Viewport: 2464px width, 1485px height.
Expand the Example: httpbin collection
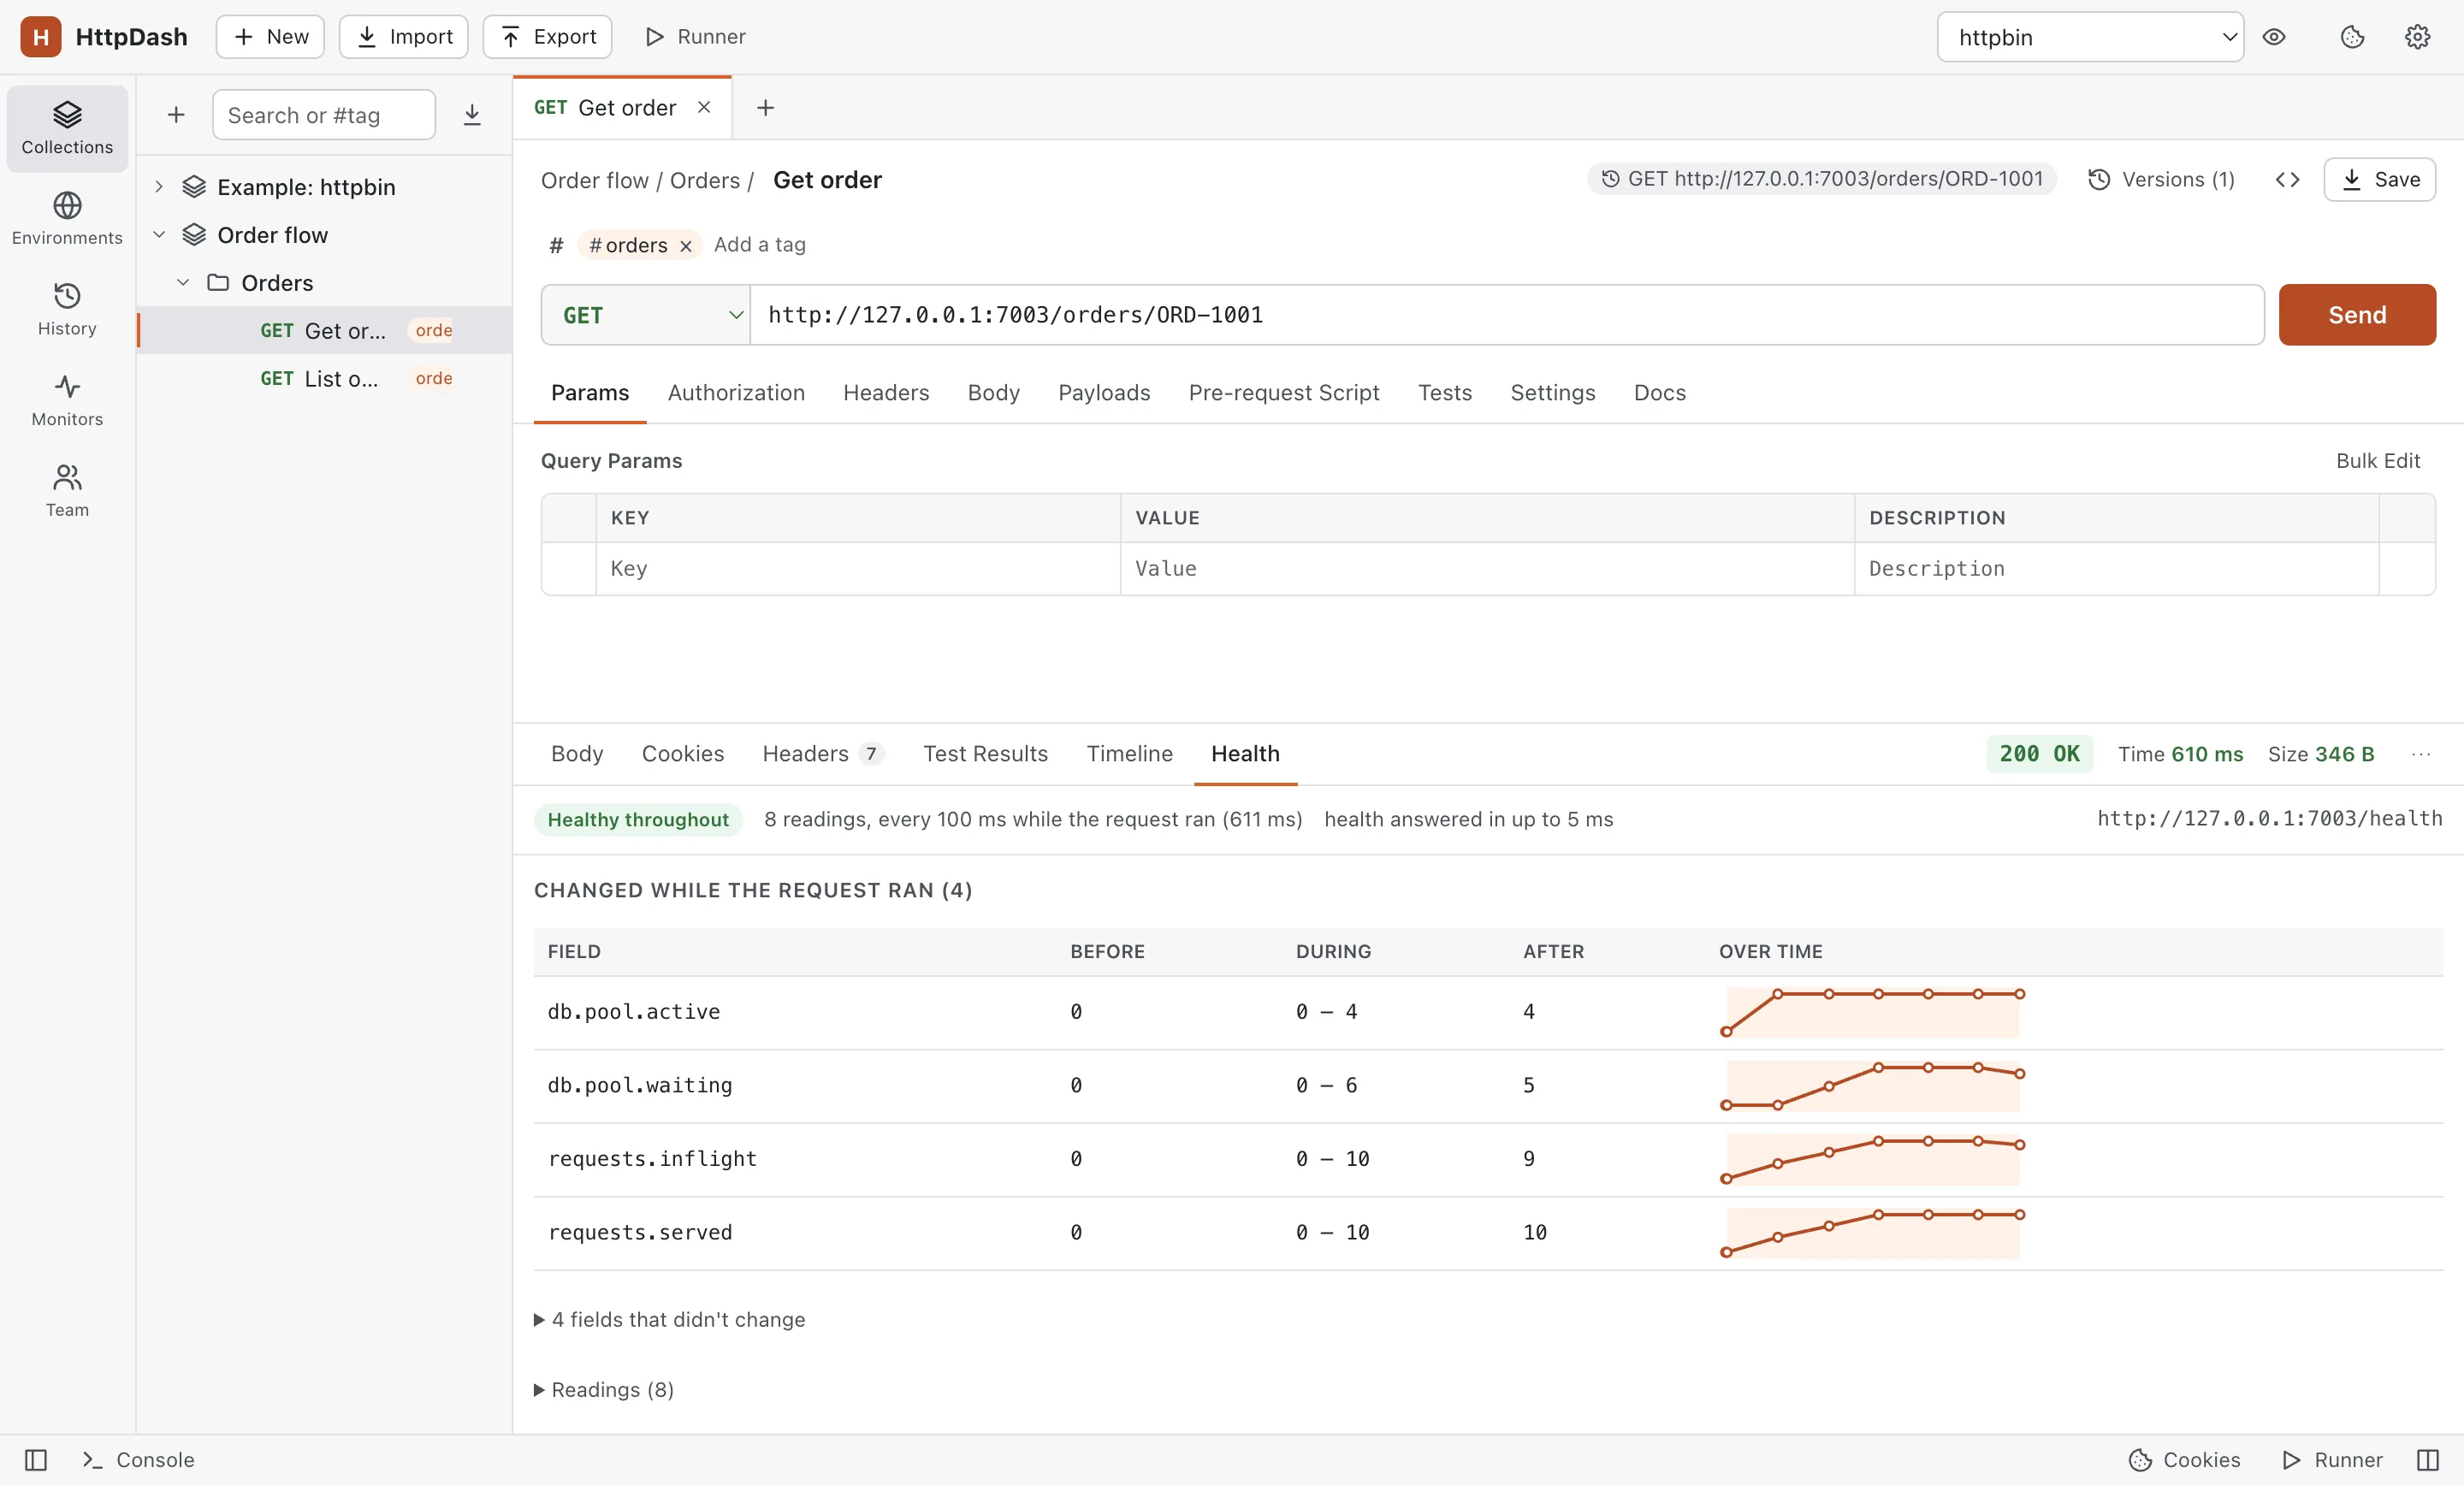click(159, 187)
